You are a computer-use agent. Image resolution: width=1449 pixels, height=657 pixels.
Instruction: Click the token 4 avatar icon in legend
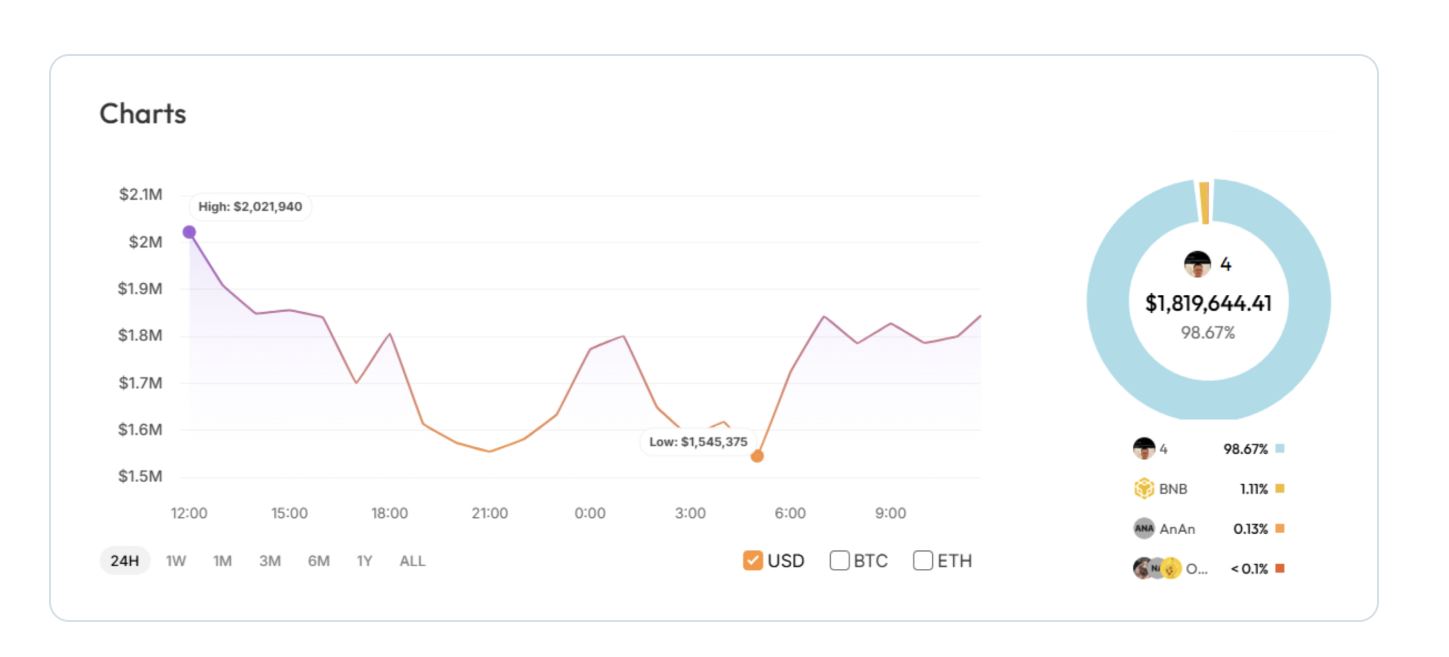1144,449
